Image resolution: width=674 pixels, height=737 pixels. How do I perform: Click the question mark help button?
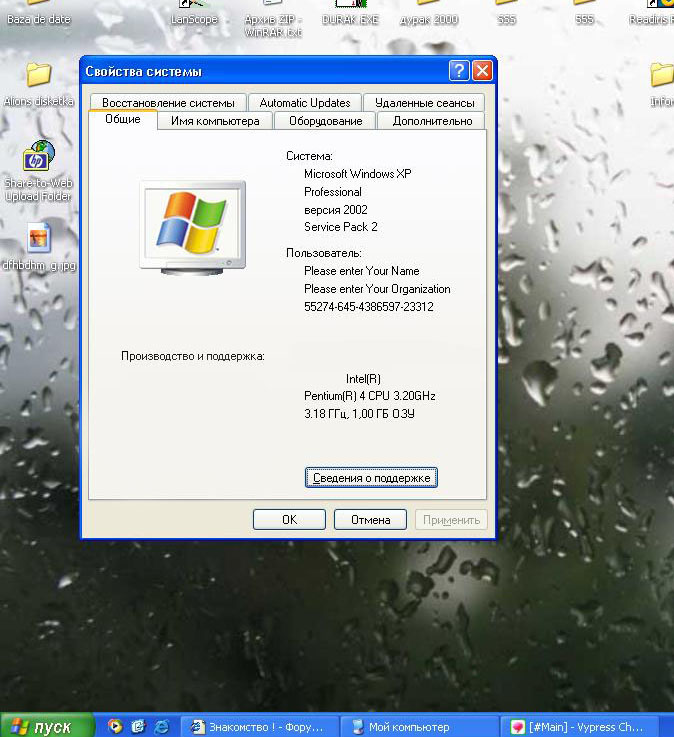tap(459, 71)
